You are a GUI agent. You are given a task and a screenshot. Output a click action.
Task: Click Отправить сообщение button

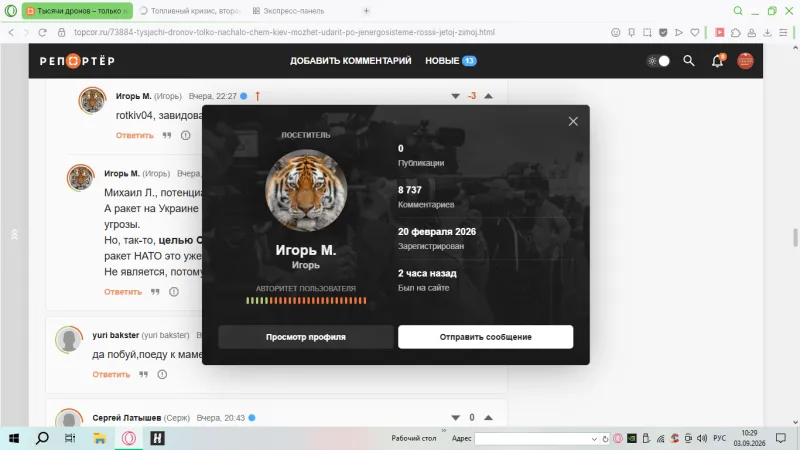coord(486,337)
